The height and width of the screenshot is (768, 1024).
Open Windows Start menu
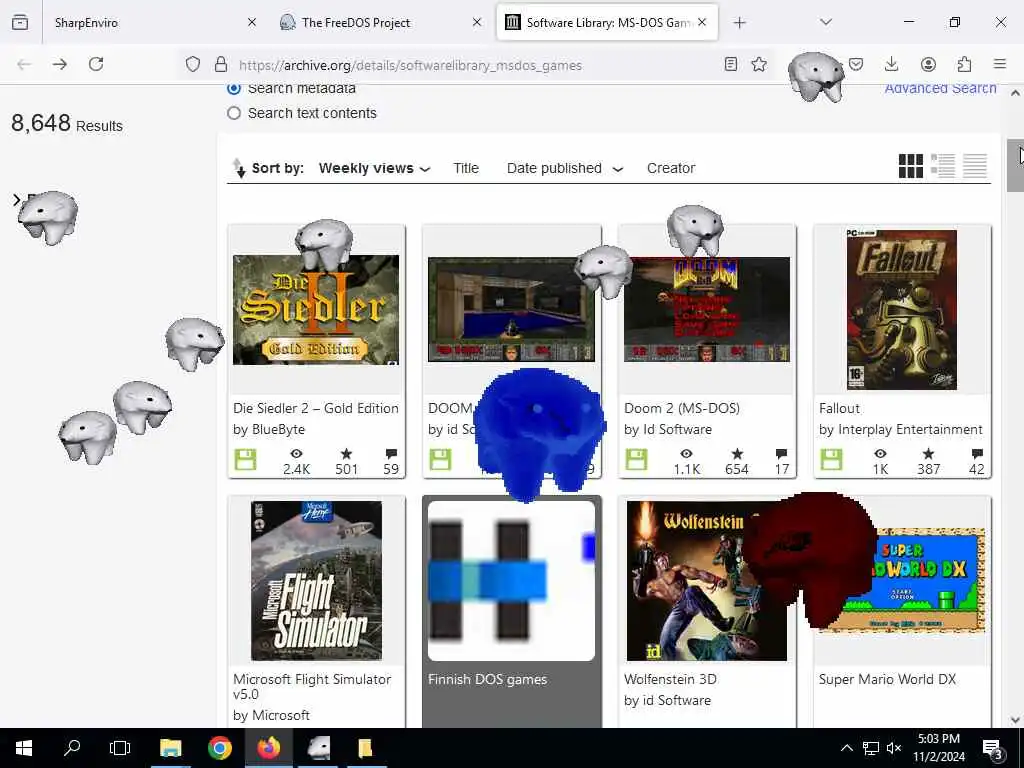point(24,748)
